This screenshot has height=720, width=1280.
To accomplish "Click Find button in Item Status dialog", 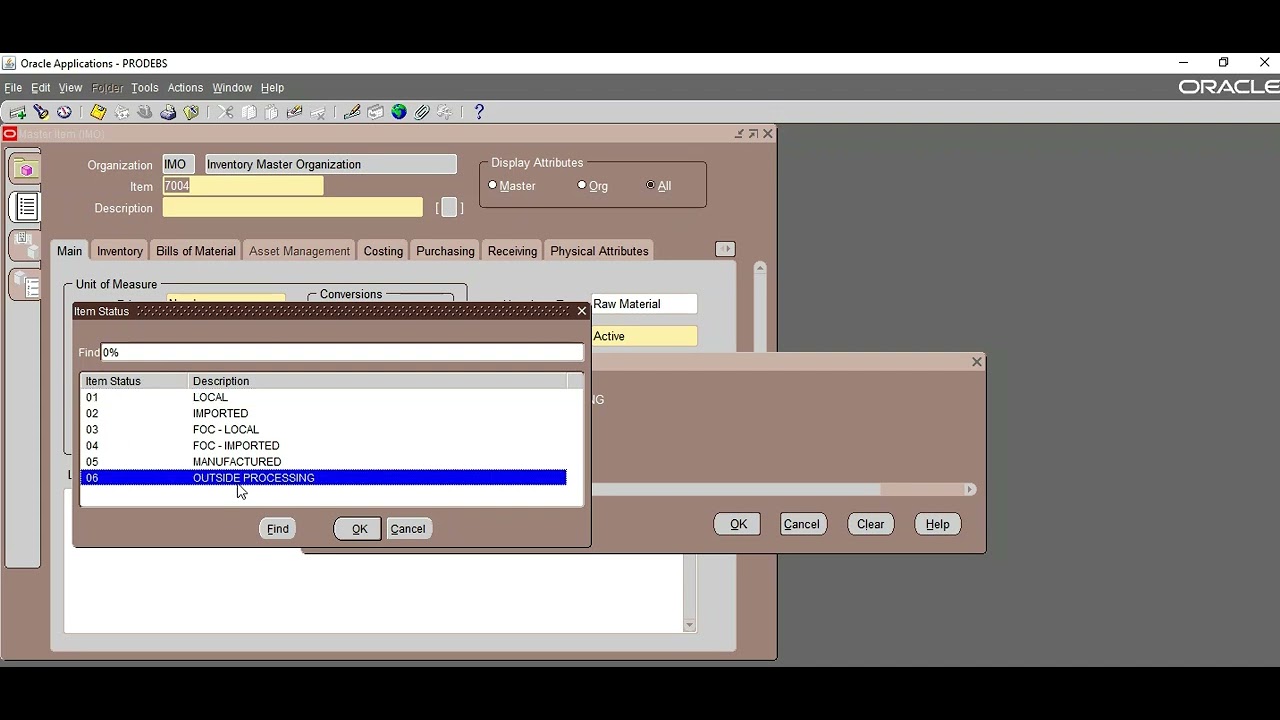I will point(278,529).
